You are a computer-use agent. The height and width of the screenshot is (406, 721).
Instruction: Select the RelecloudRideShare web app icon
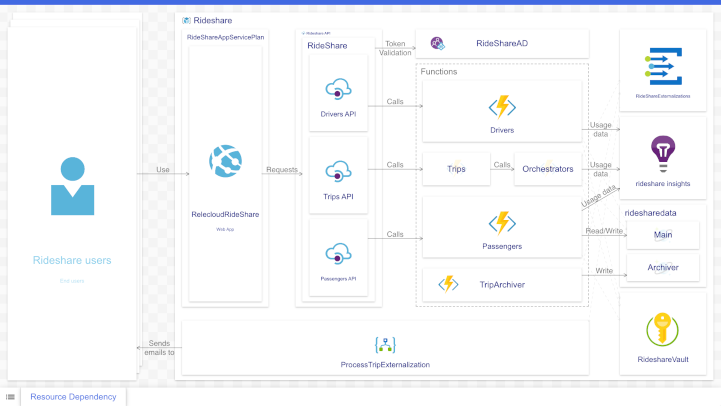(x=225, y=161)
